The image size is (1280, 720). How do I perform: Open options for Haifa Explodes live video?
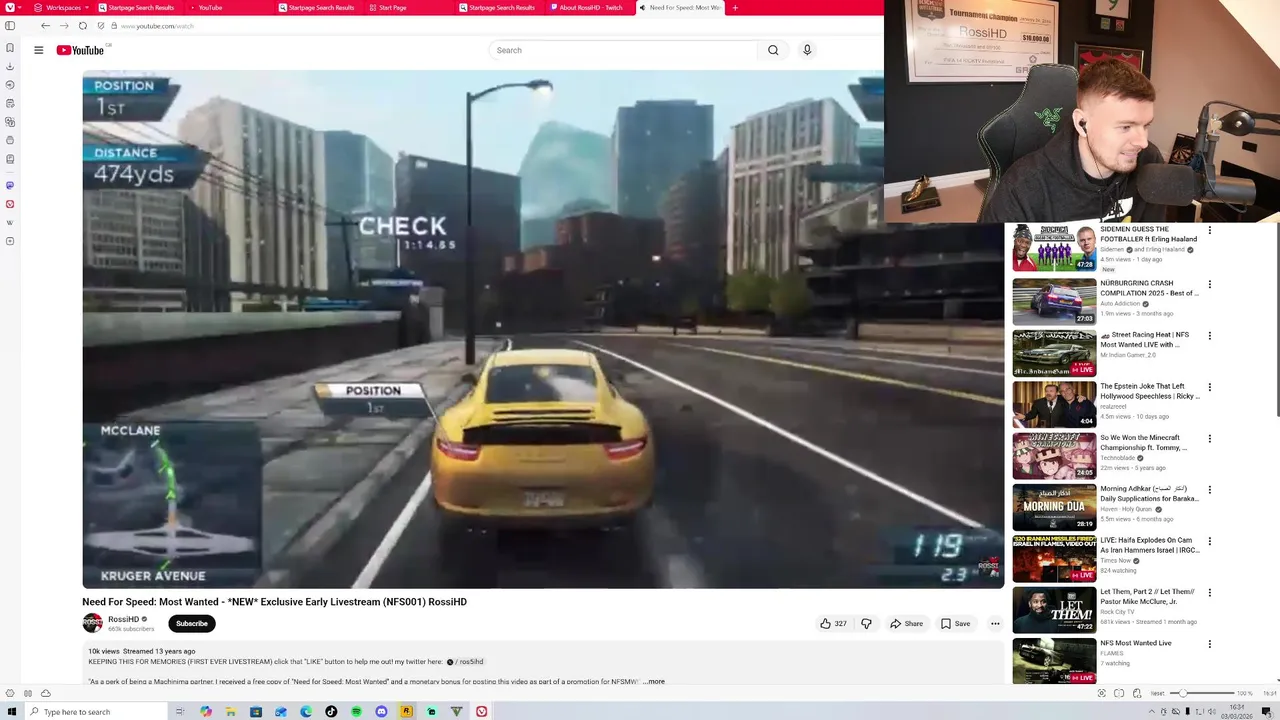pos(1209,541)
